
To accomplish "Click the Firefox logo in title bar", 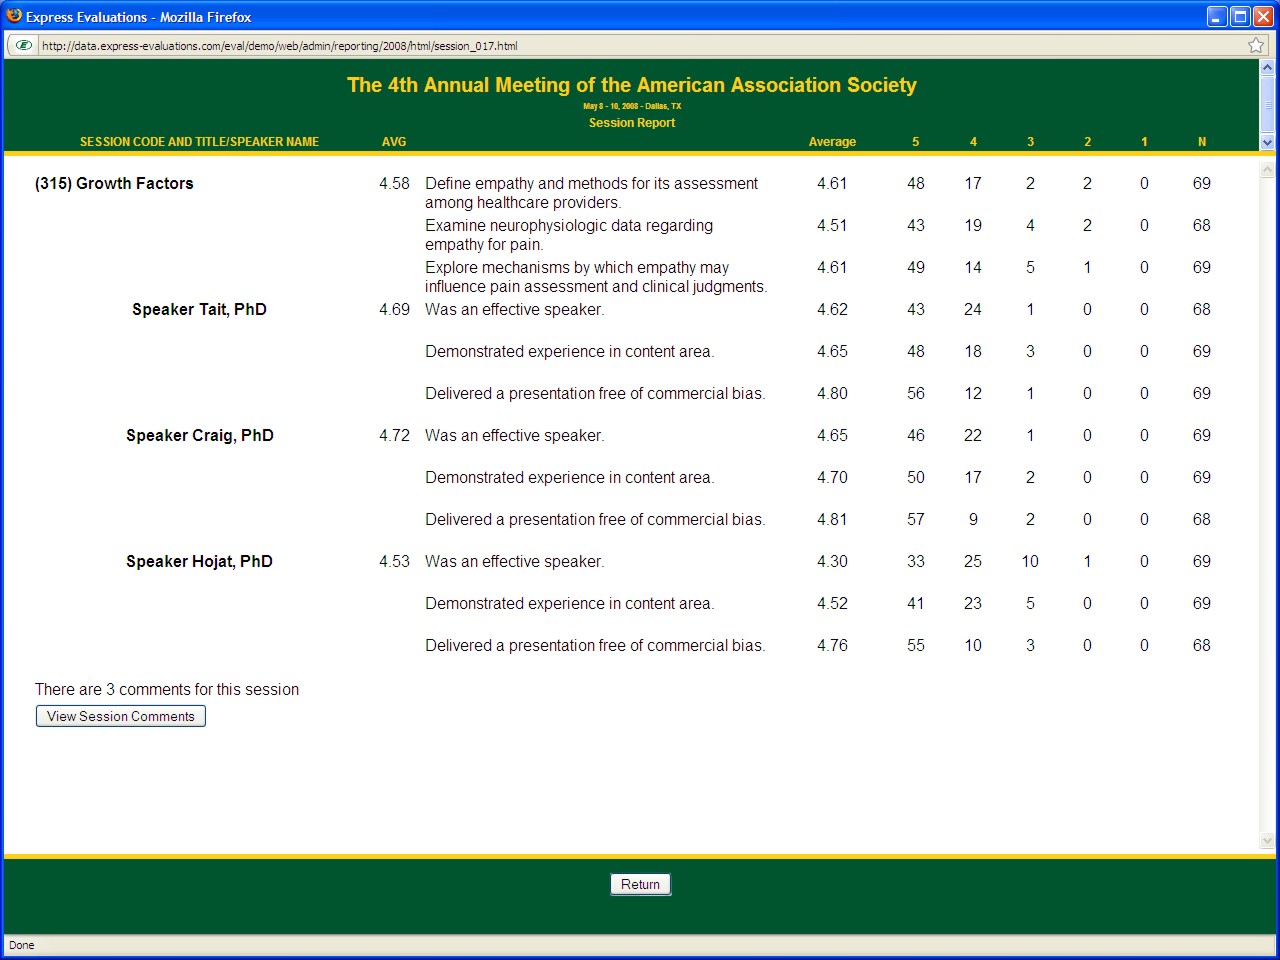I will 14,16.
